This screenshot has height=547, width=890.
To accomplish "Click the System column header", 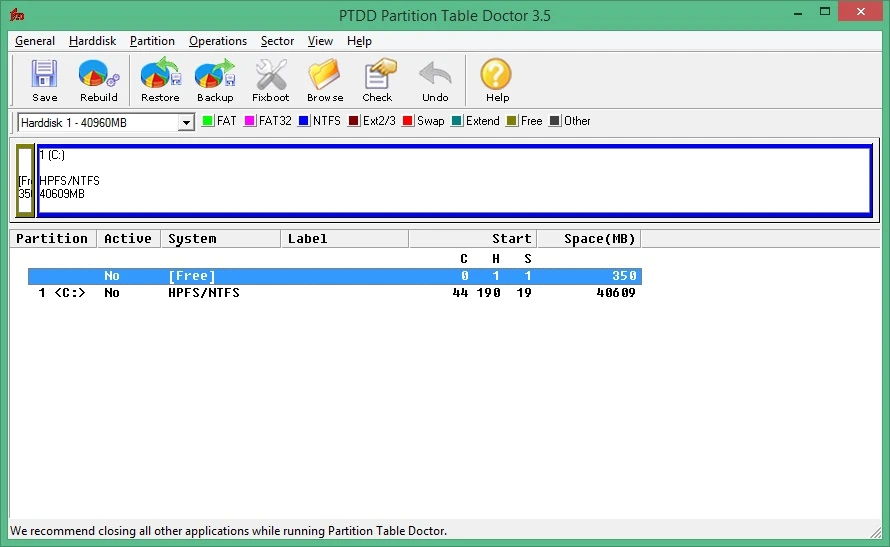I will tap(221, 239).
